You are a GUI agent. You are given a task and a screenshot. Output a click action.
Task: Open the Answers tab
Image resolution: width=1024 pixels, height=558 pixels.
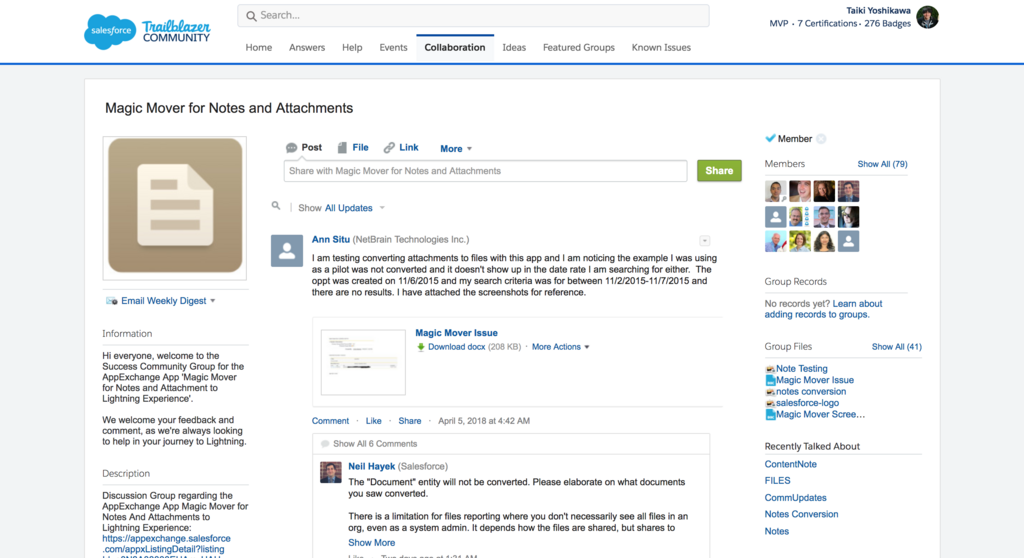click(307, 48)
